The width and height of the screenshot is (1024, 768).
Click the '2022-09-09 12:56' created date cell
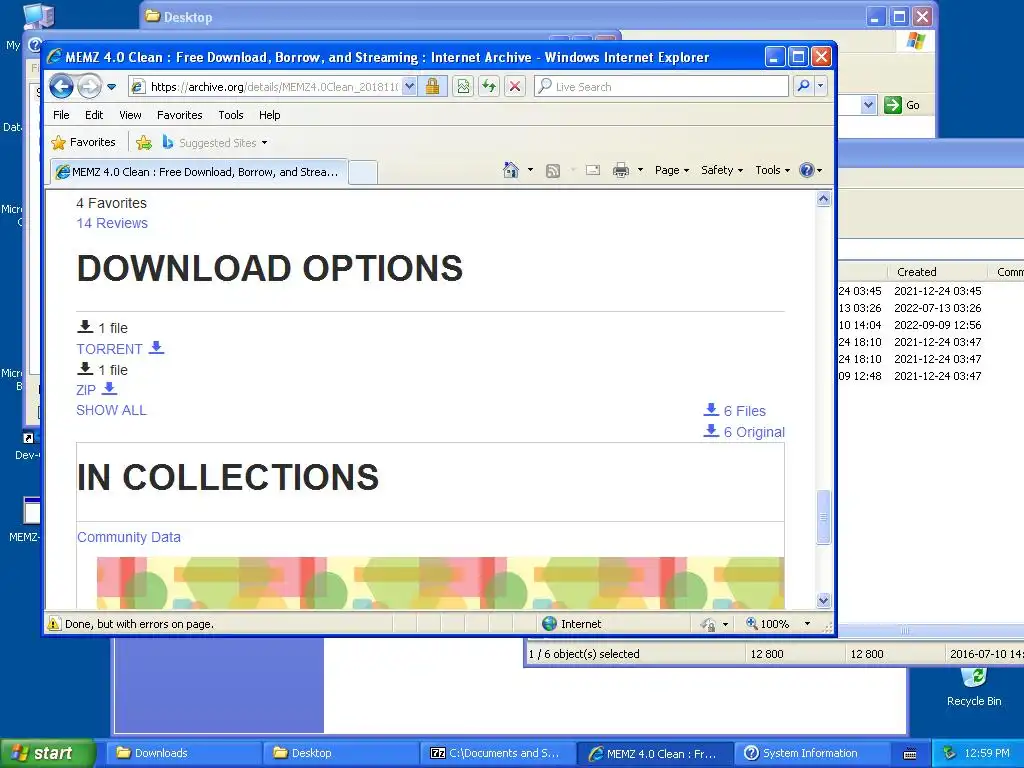937,325
